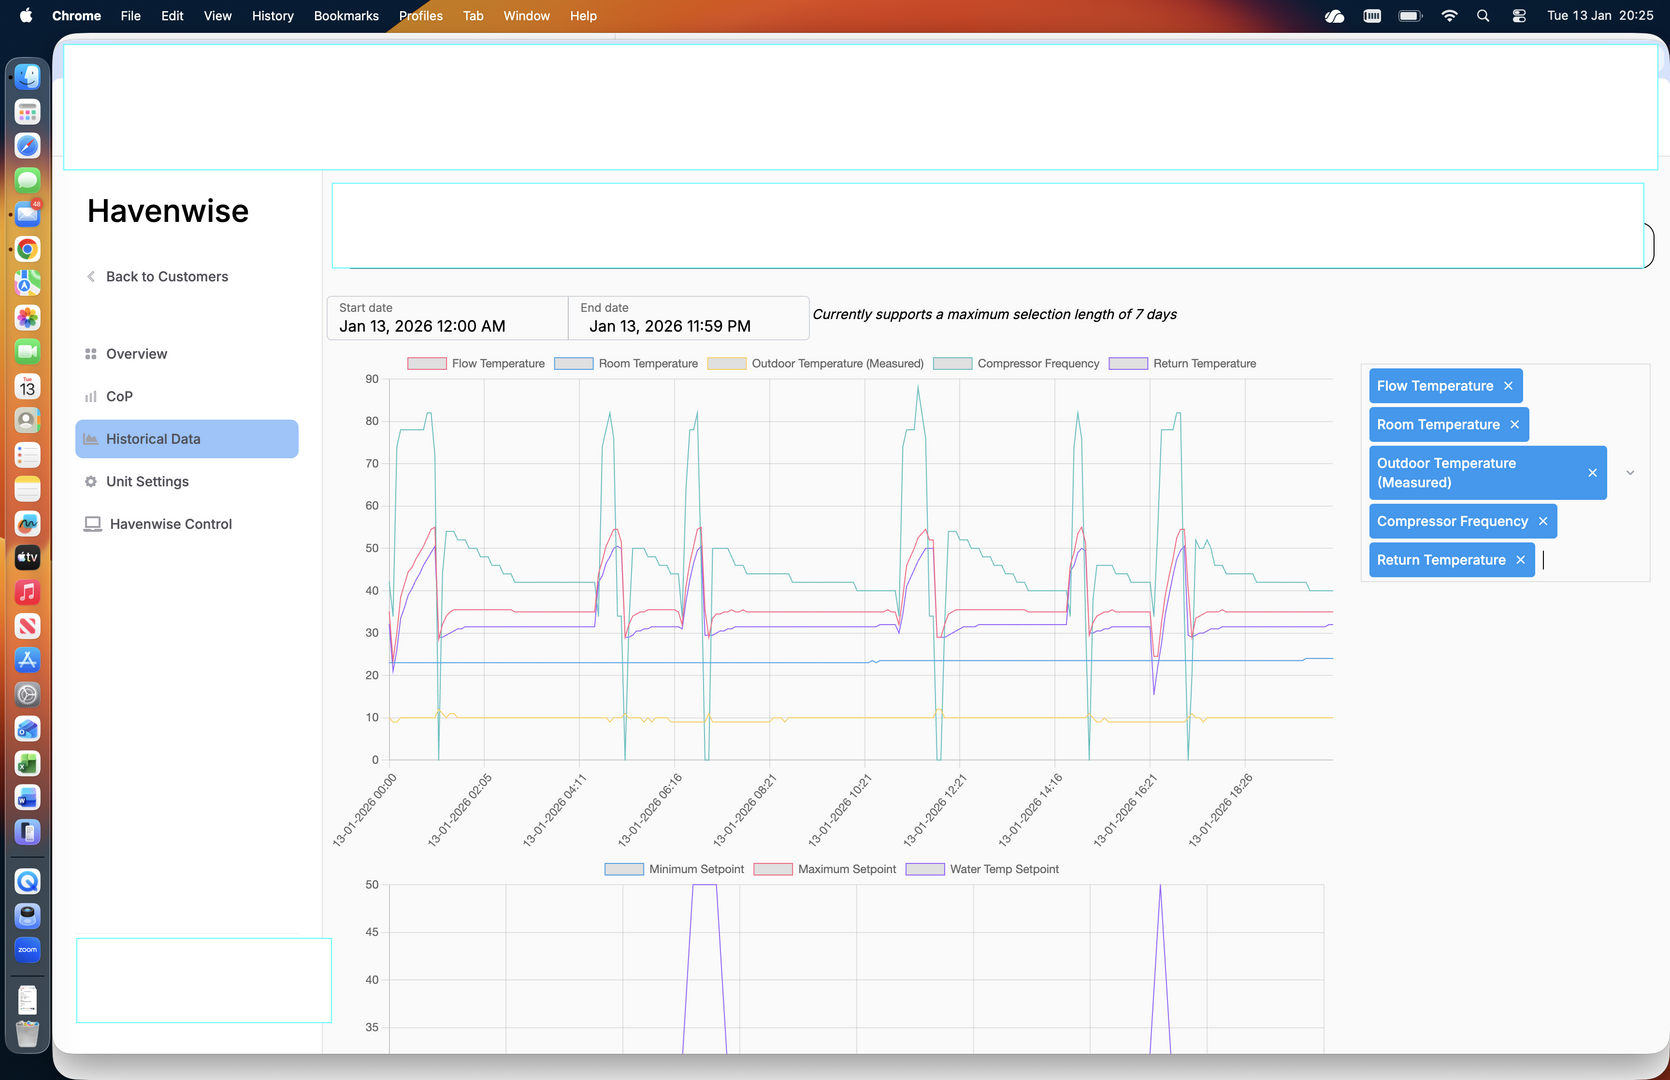
Task: Remove the Flow Temperature tag
Action: 1508,386
